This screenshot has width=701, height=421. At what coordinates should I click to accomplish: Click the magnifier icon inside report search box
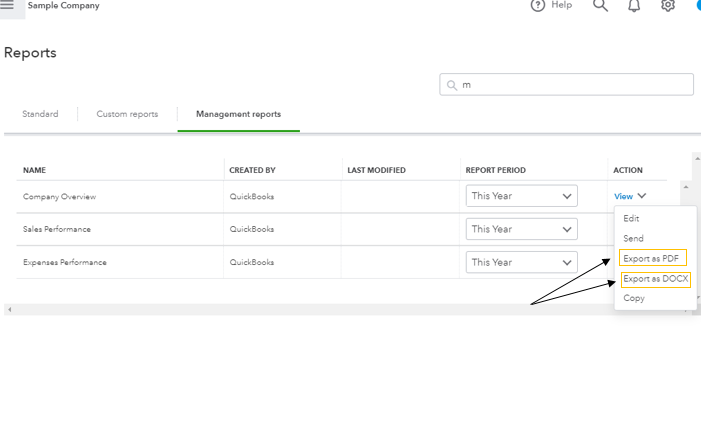(452, 85)
